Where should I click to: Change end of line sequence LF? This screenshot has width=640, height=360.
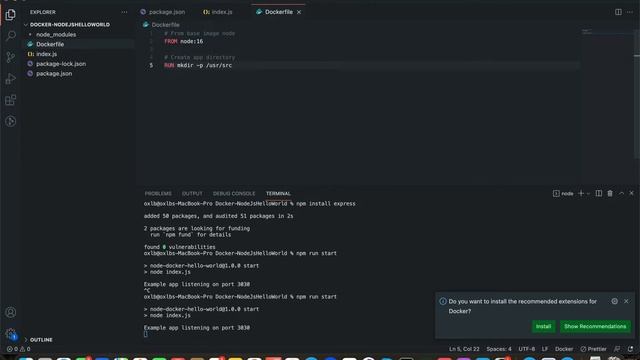tap(545, 349)
